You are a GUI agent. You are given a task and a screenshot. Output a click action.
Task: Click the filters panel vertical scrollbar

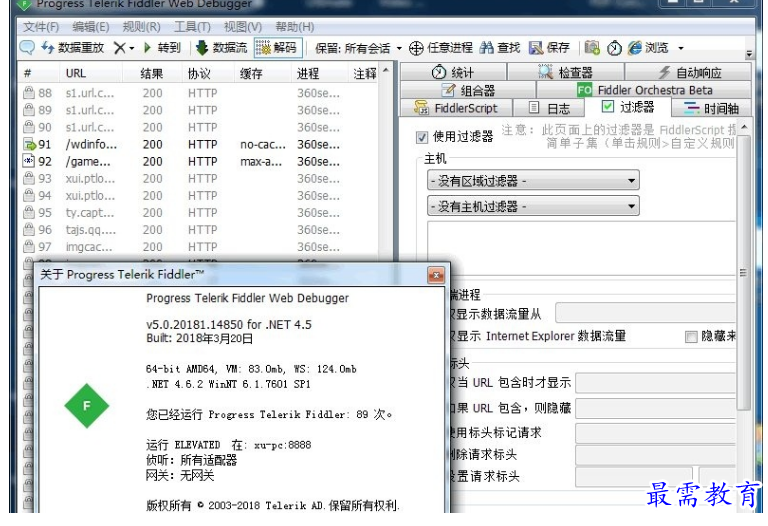tap(744, 274)
